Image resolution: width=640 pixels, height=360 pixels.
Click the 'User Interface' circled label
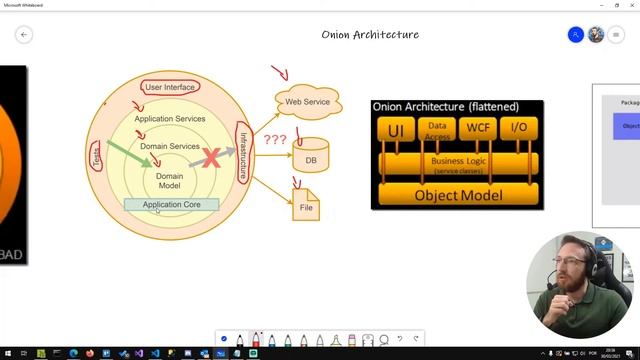[170, 87]
